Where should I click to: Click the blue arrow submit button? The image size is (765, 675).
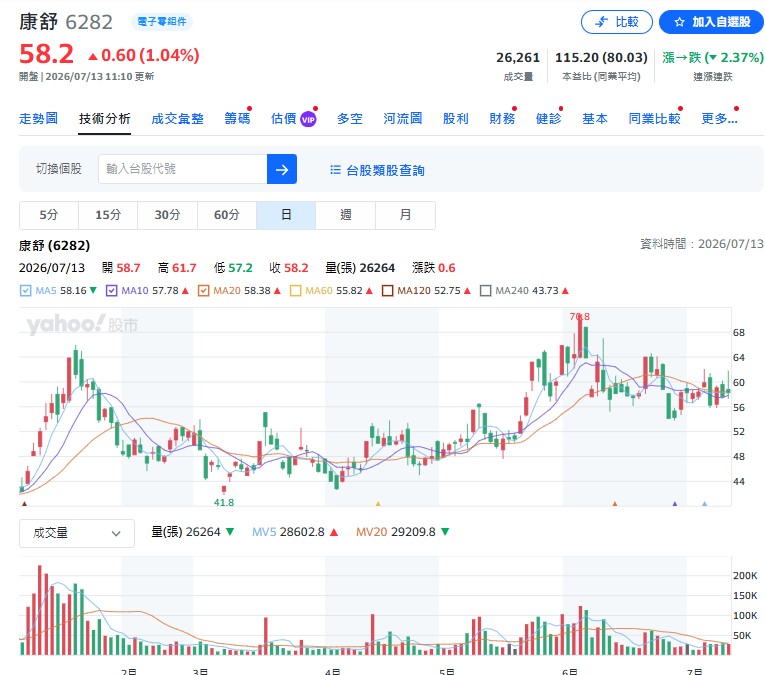pos(282,169)
